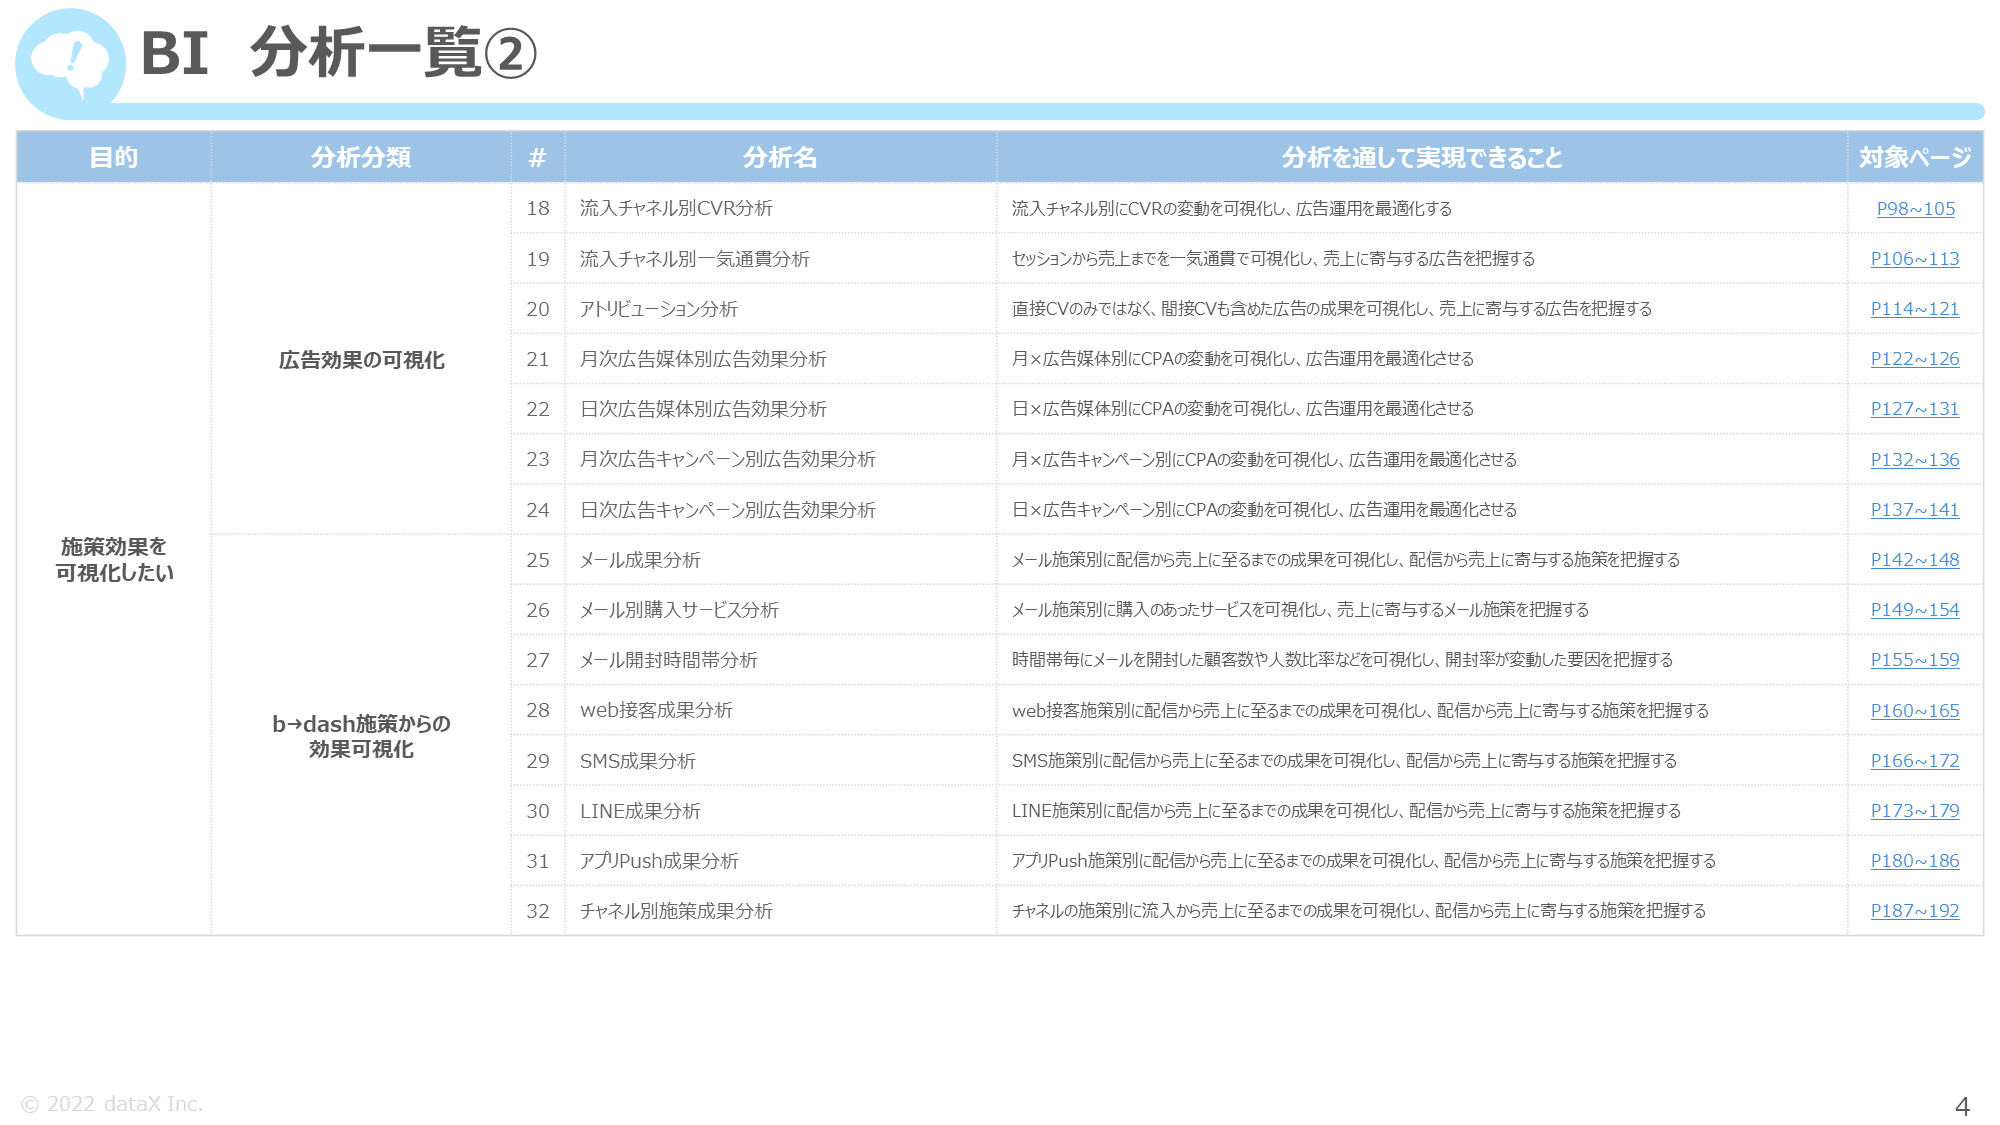Open page link P106~113
2000x1125 pixels.
click(x=1915, y=259)
